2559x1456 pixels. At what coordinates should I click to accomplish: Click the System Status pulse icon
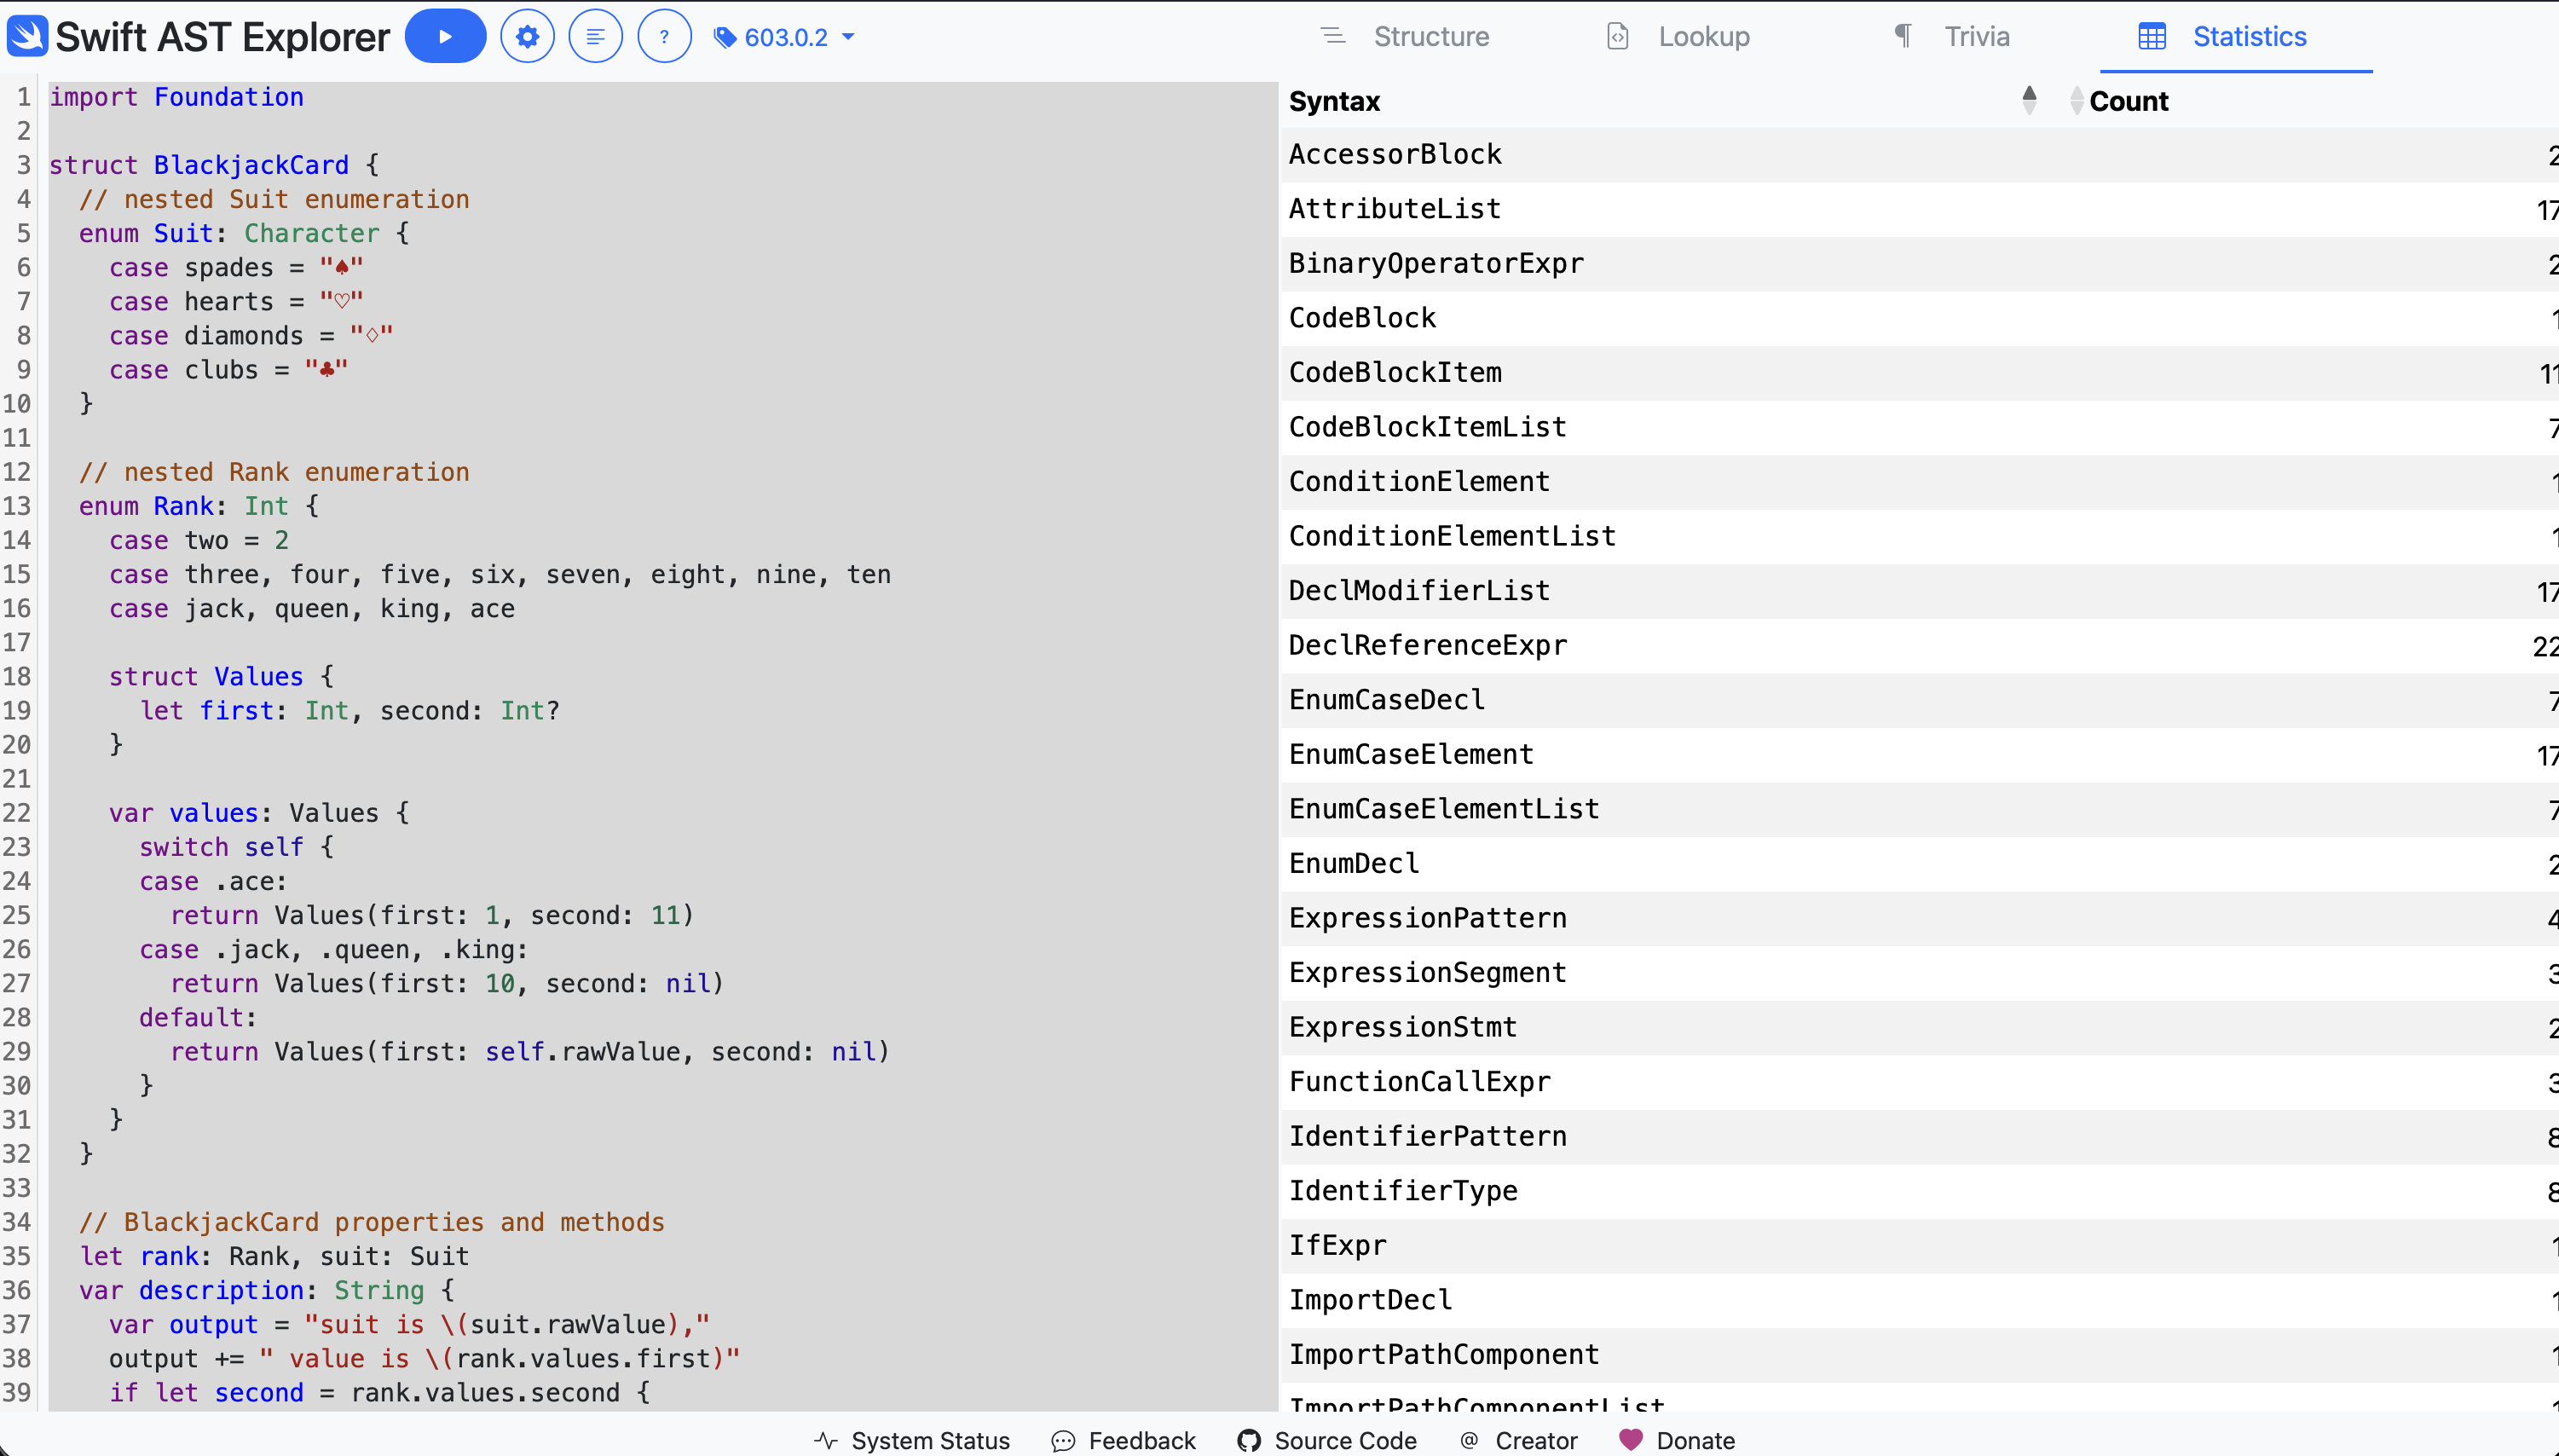[x=826, y=1440]
